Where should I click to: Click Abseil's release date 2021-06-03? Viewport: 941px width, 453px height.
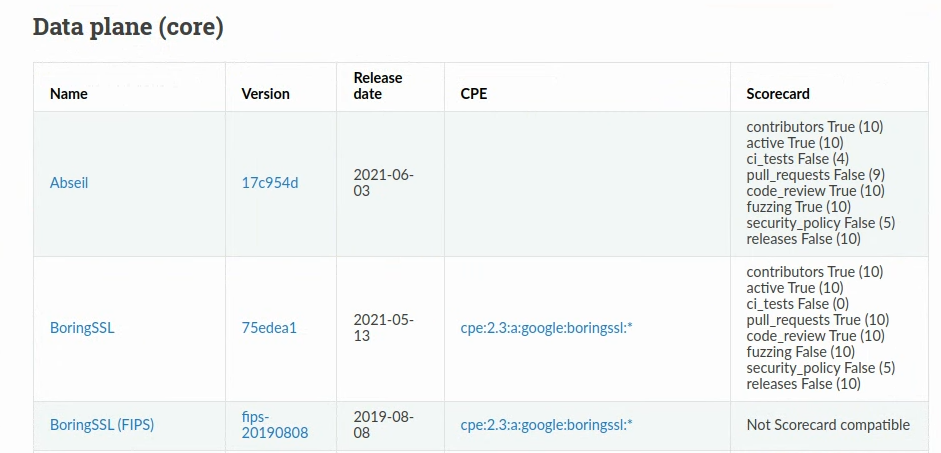point(384,183)
